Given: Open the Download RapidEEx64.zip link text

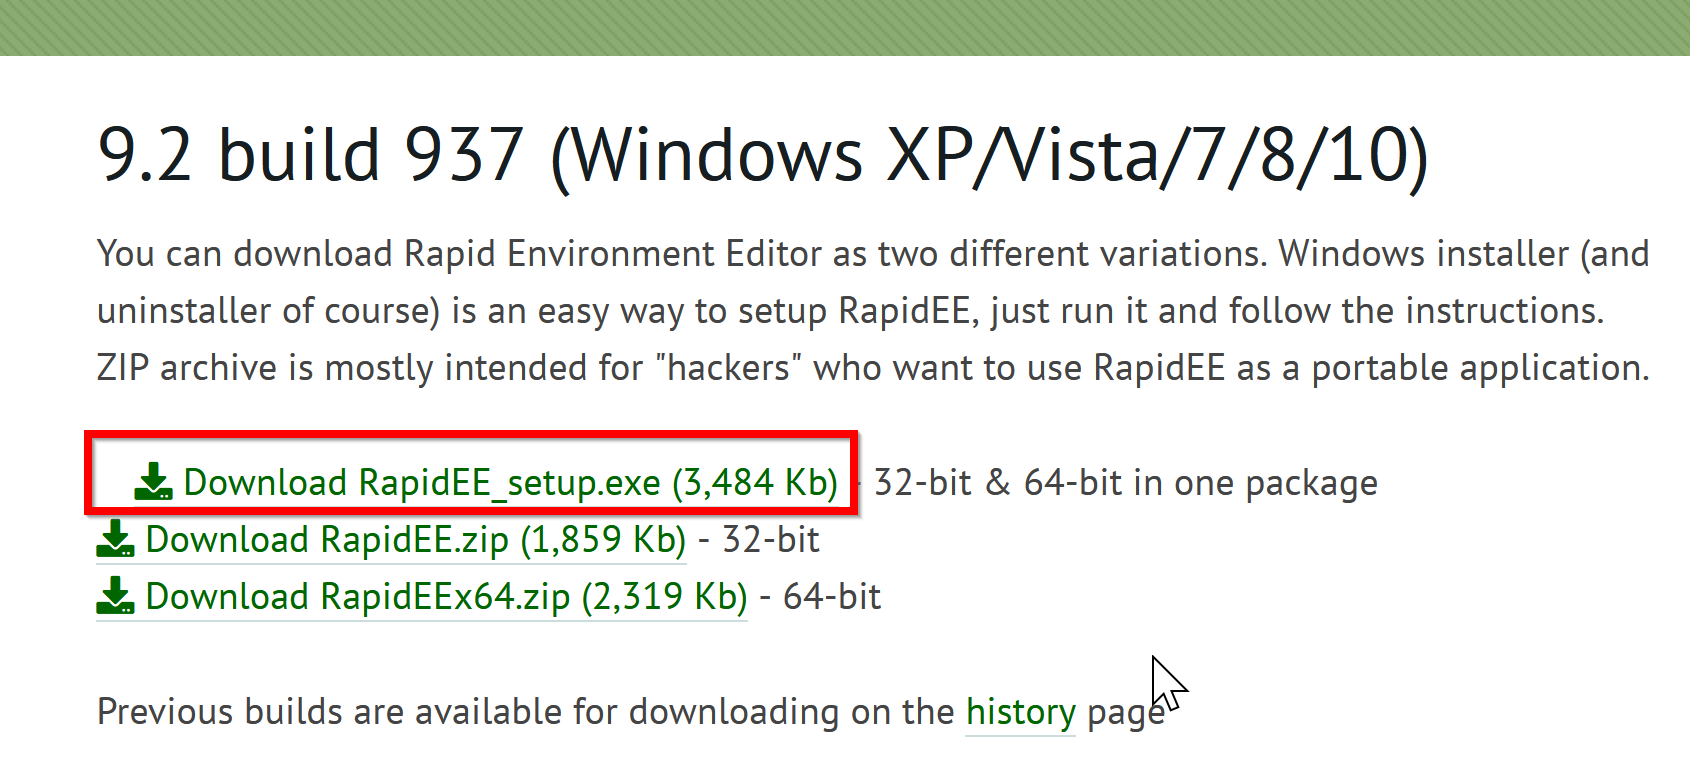Looking at the screenshot, I should 447,597.
